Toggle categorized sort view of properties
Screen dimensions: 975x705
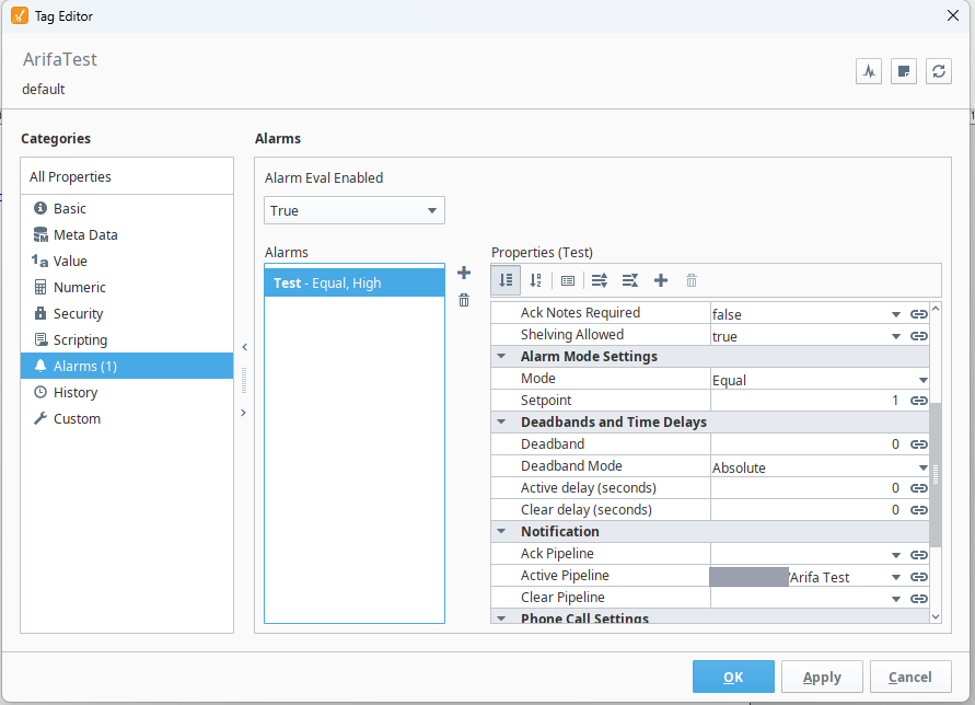tap(506, 280)
